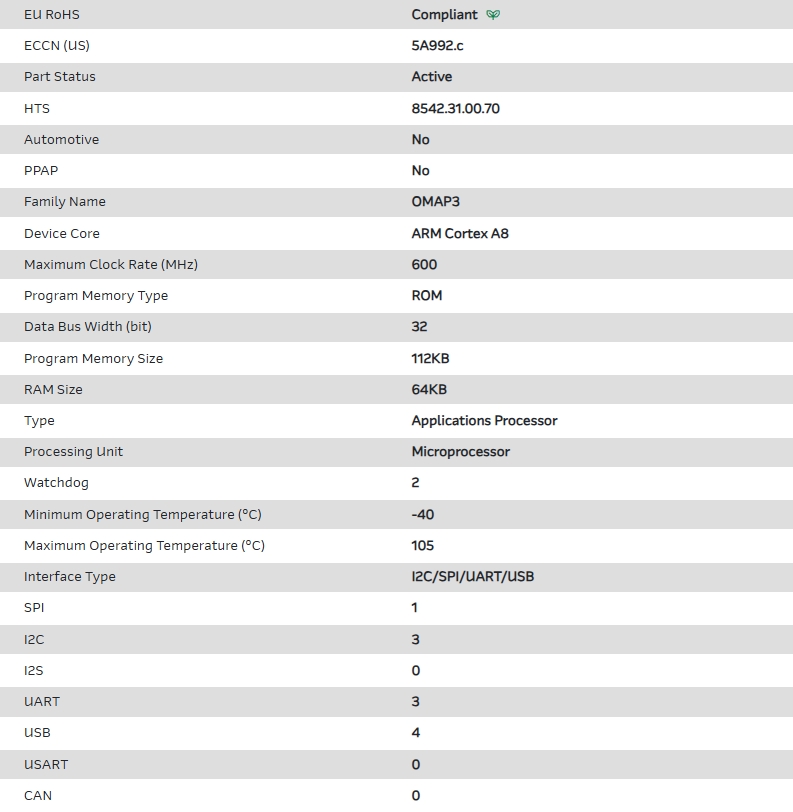This screenshot has width=793, height=812.
Task: Click the Part Status Active value
Action: pyautogui.click(x=432, y=77)
